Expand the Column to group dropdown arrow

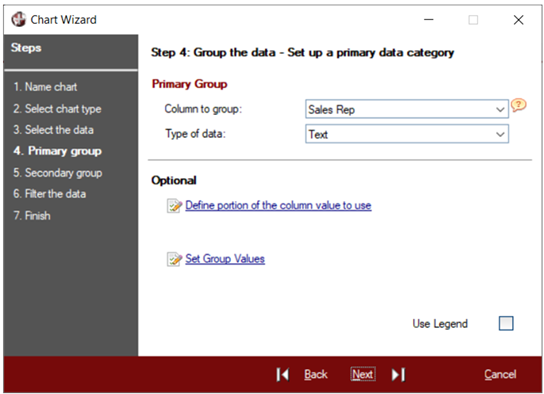click(x=500, y=110)
